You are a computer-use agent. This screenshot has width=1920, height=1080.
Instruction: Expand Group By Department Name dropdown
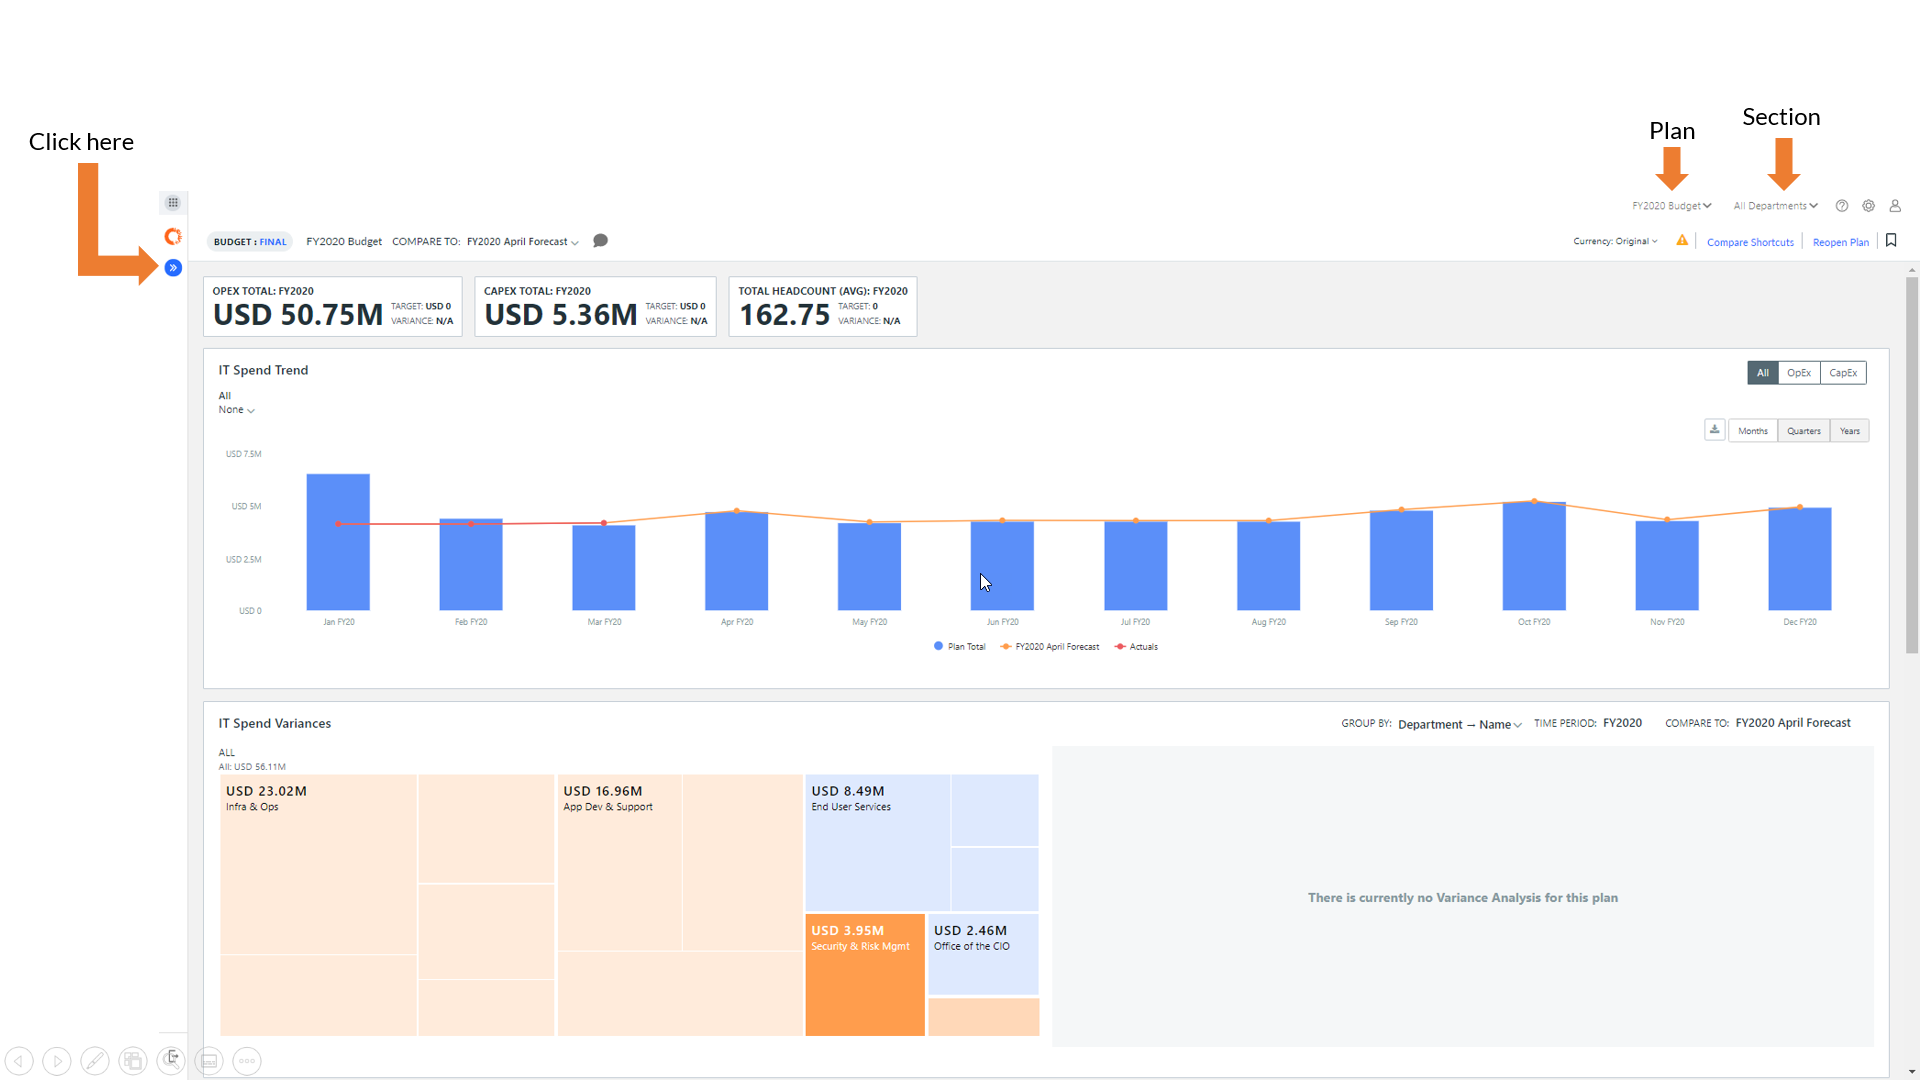1459,725
